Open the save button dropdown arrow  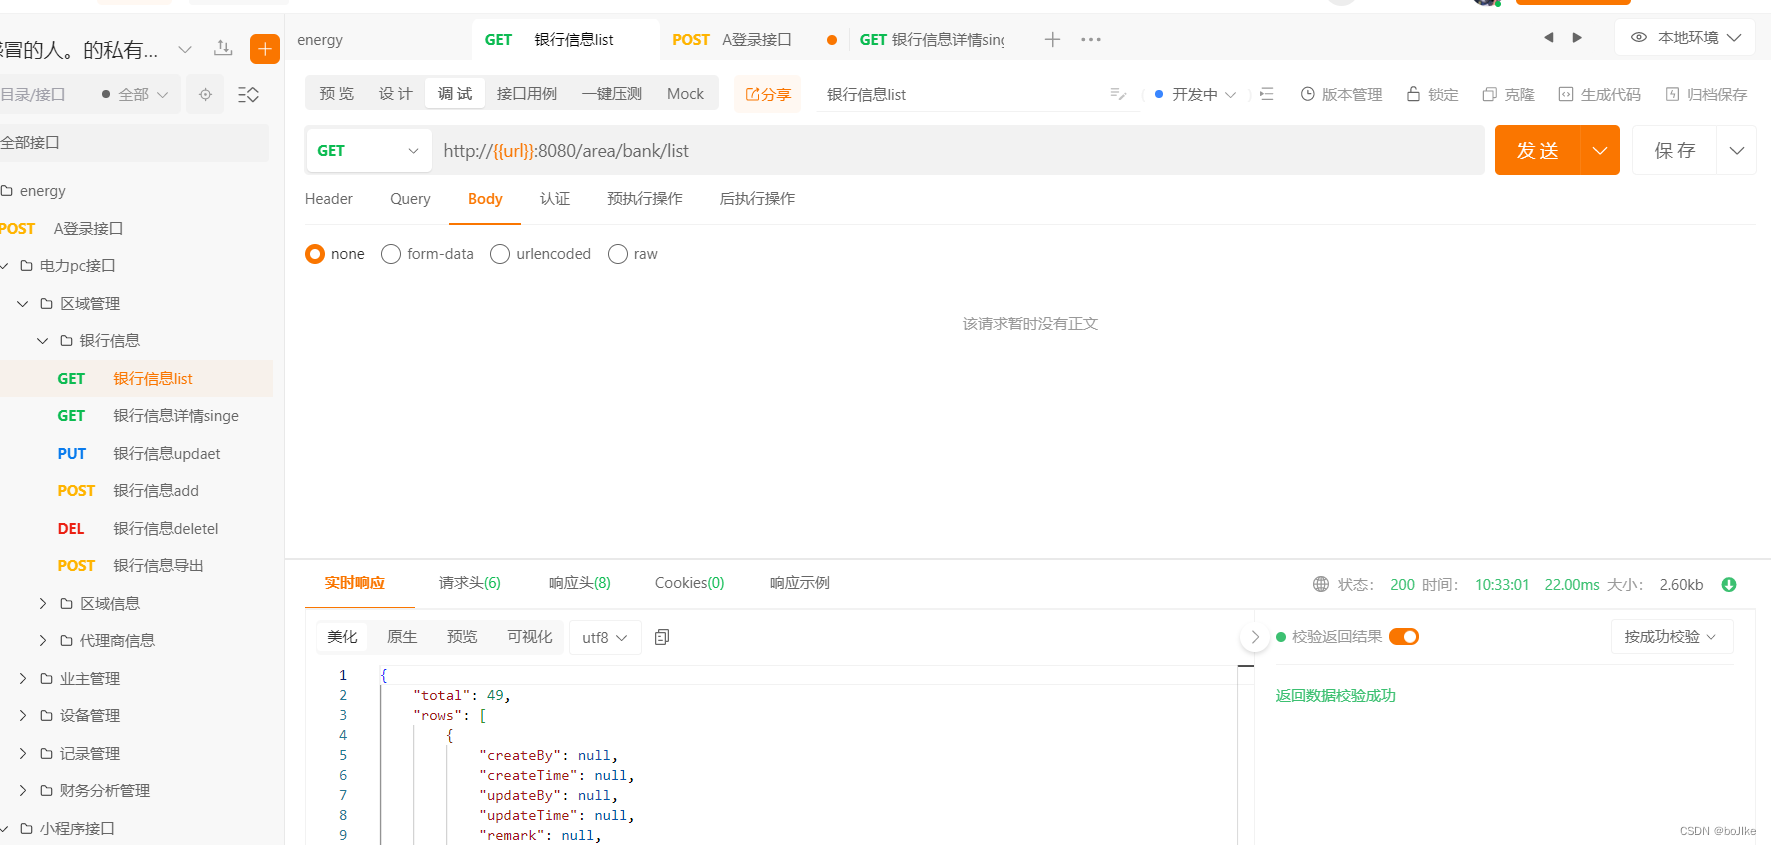[1737, 150]
